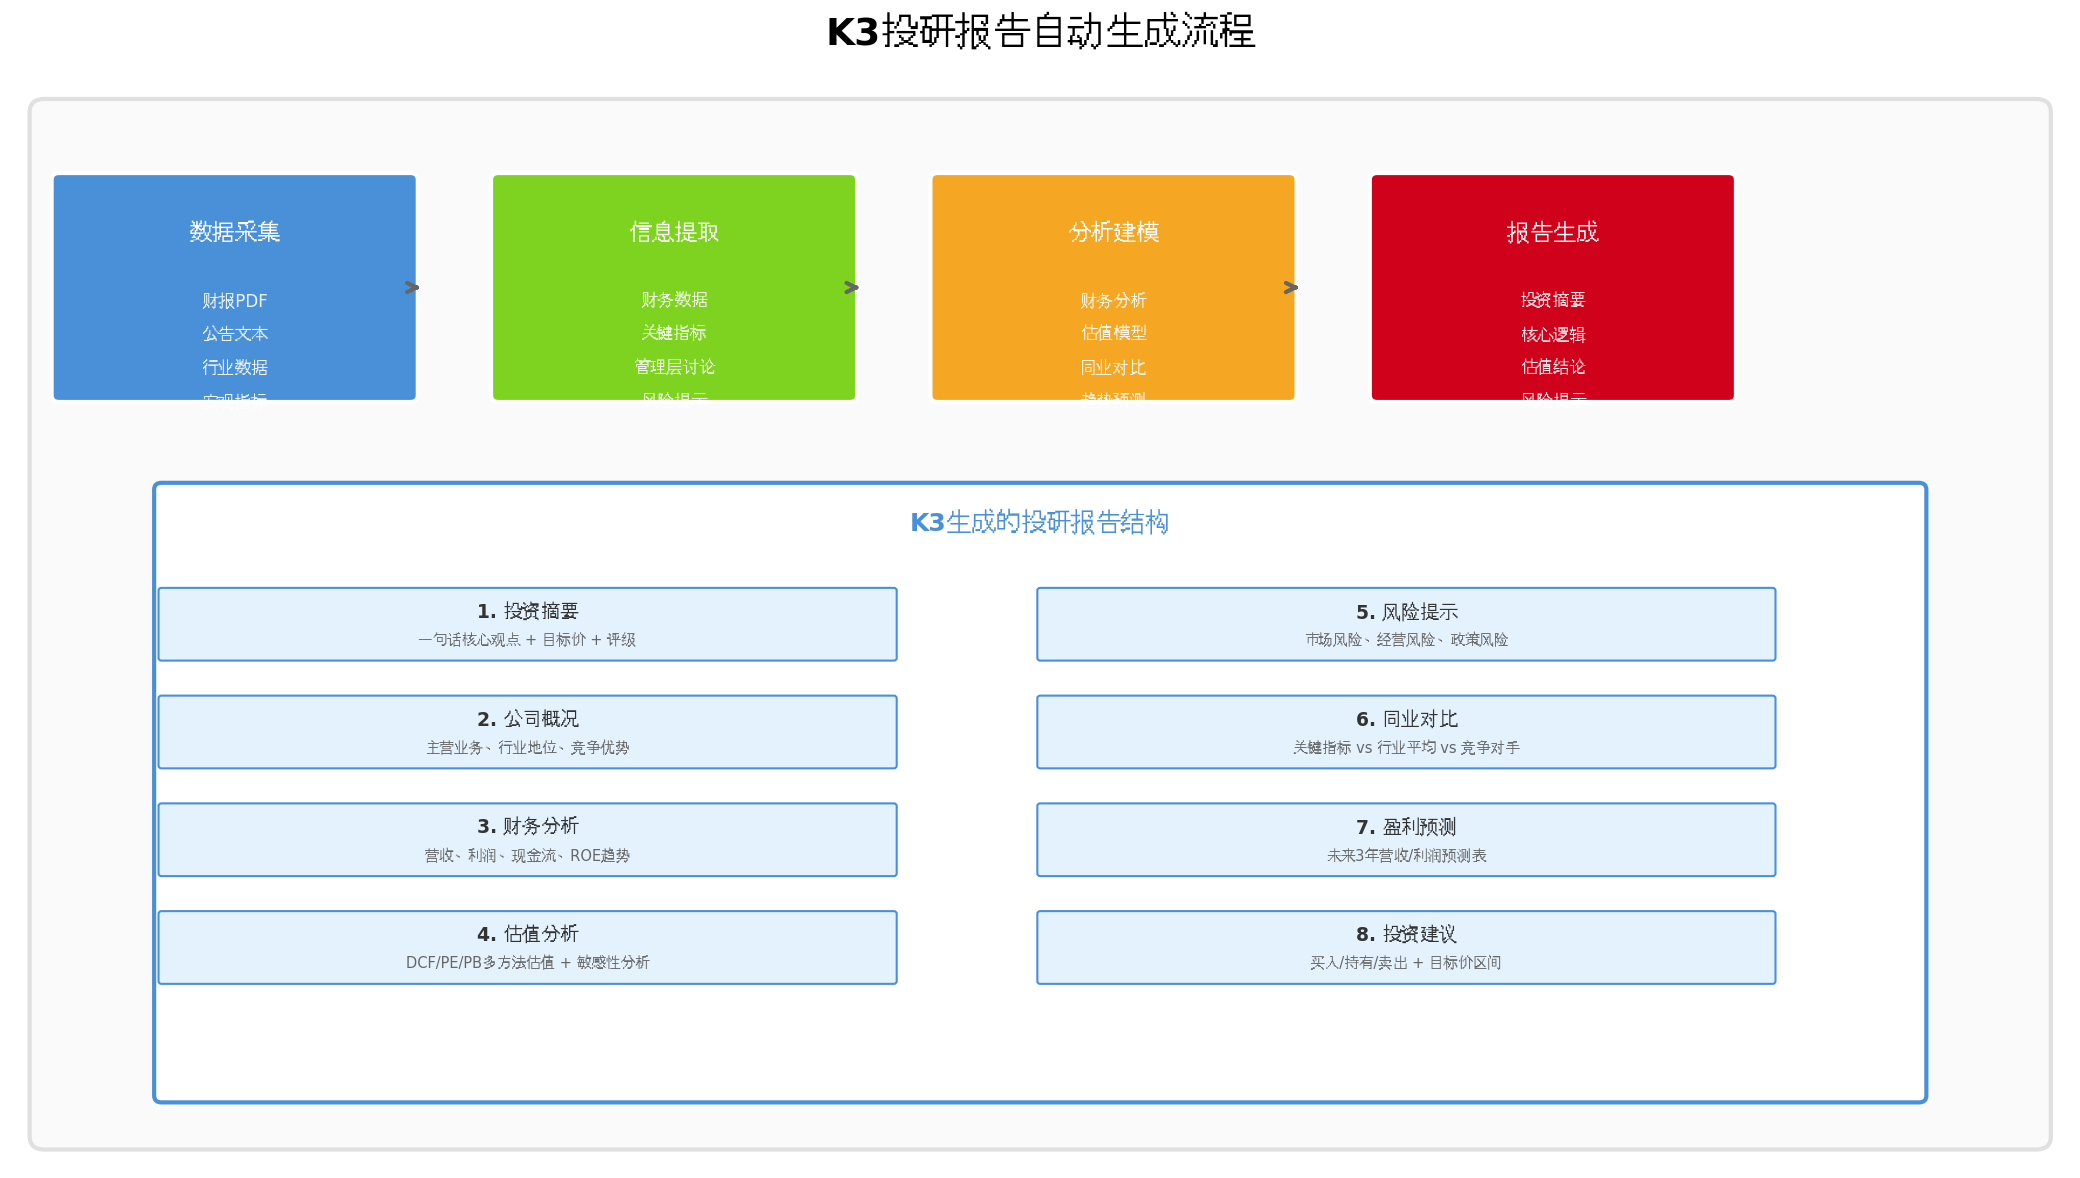Click the heading '8. 投资建议'
Screen dimensions: 2080x1178
[x=1407, y=934]
